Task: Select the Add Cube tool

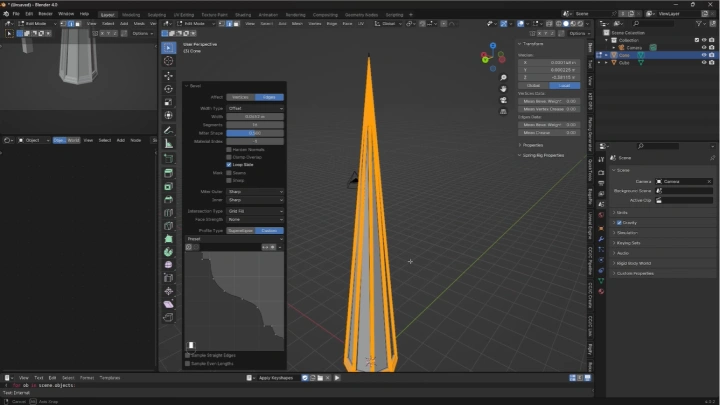Action: tap(169, 159)
